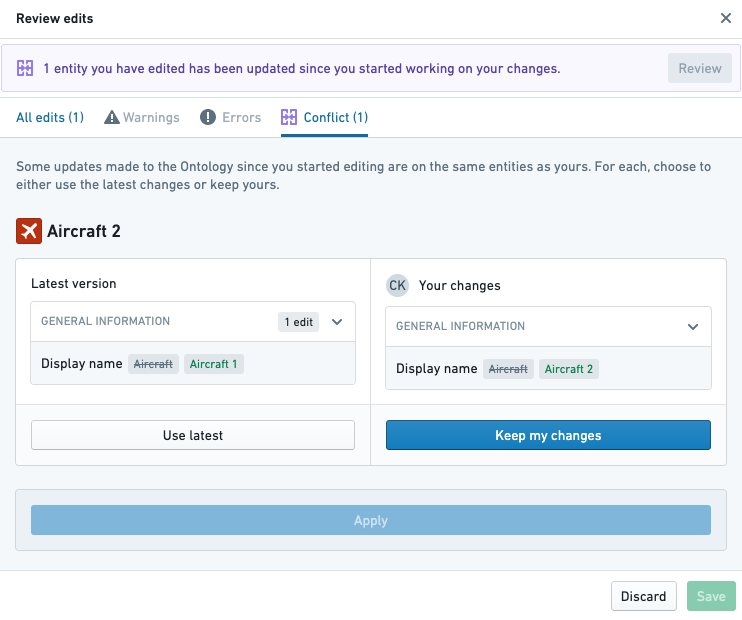Collapse Your changes General Information chevron
Viewport: 742px width, 620px height.
pyautogui.click(x=693, y=327)
